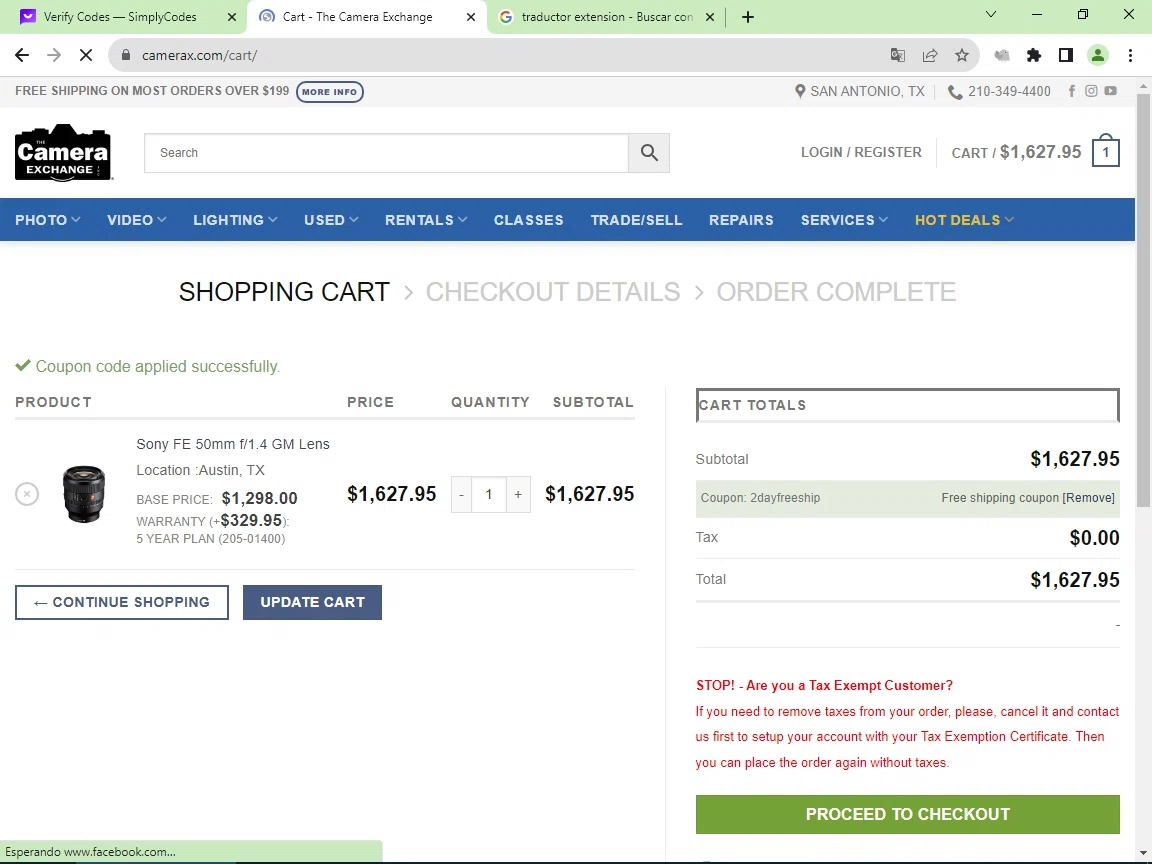Visit the Facebook page icon
Viewport: 1152px width, 864px height.
point(1072,91)
